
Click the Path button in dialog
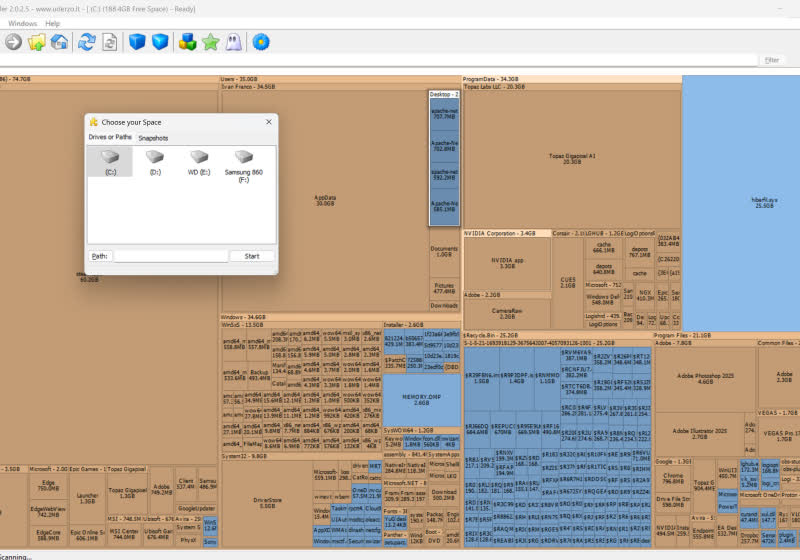coord(98,256)
